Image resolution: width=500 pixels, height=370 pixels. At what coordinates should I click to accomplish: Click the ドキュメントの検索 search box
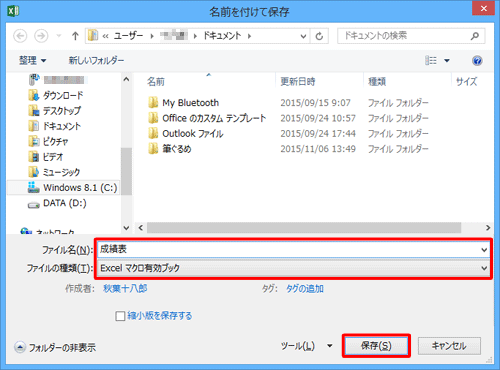[x=411, y=36]
